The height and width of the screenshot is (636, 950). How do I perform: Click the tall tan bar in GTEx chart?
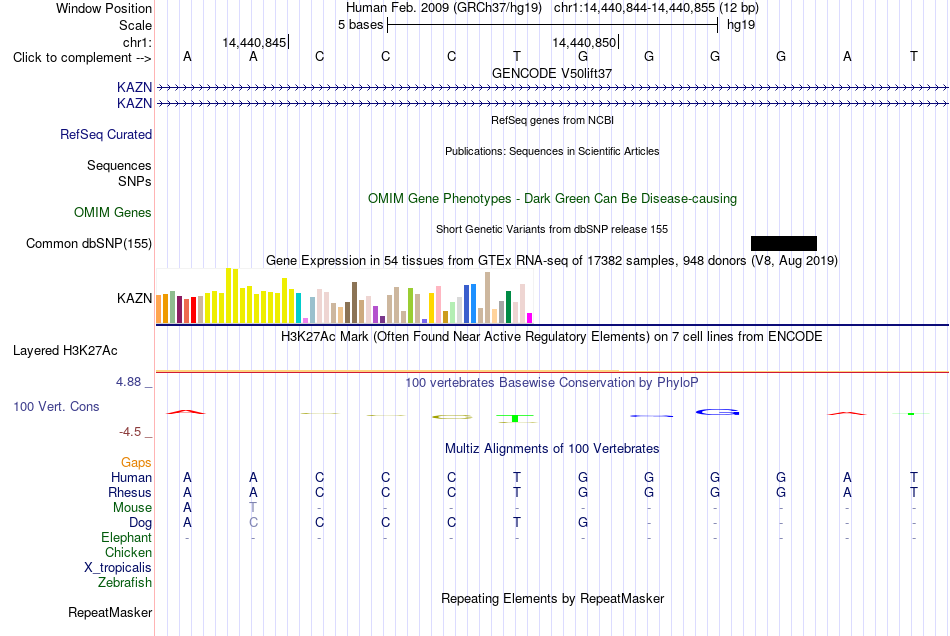[487, 297]
